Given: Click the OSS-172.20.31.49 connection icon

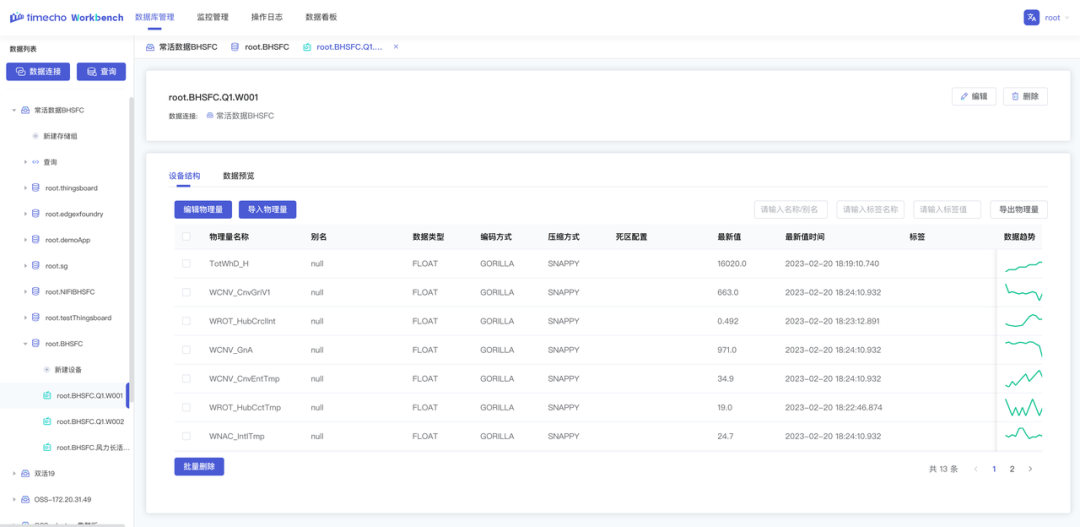Looking at the screenshot, I should coord(25,499).
